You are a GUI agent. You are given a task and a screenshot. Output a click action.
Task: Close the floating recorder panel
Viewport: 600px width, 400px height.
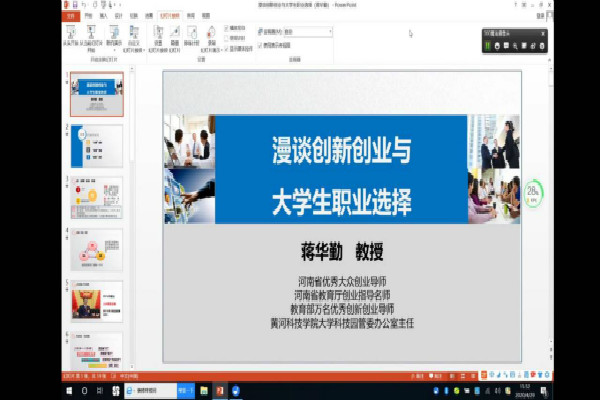[x=543, y=34]
